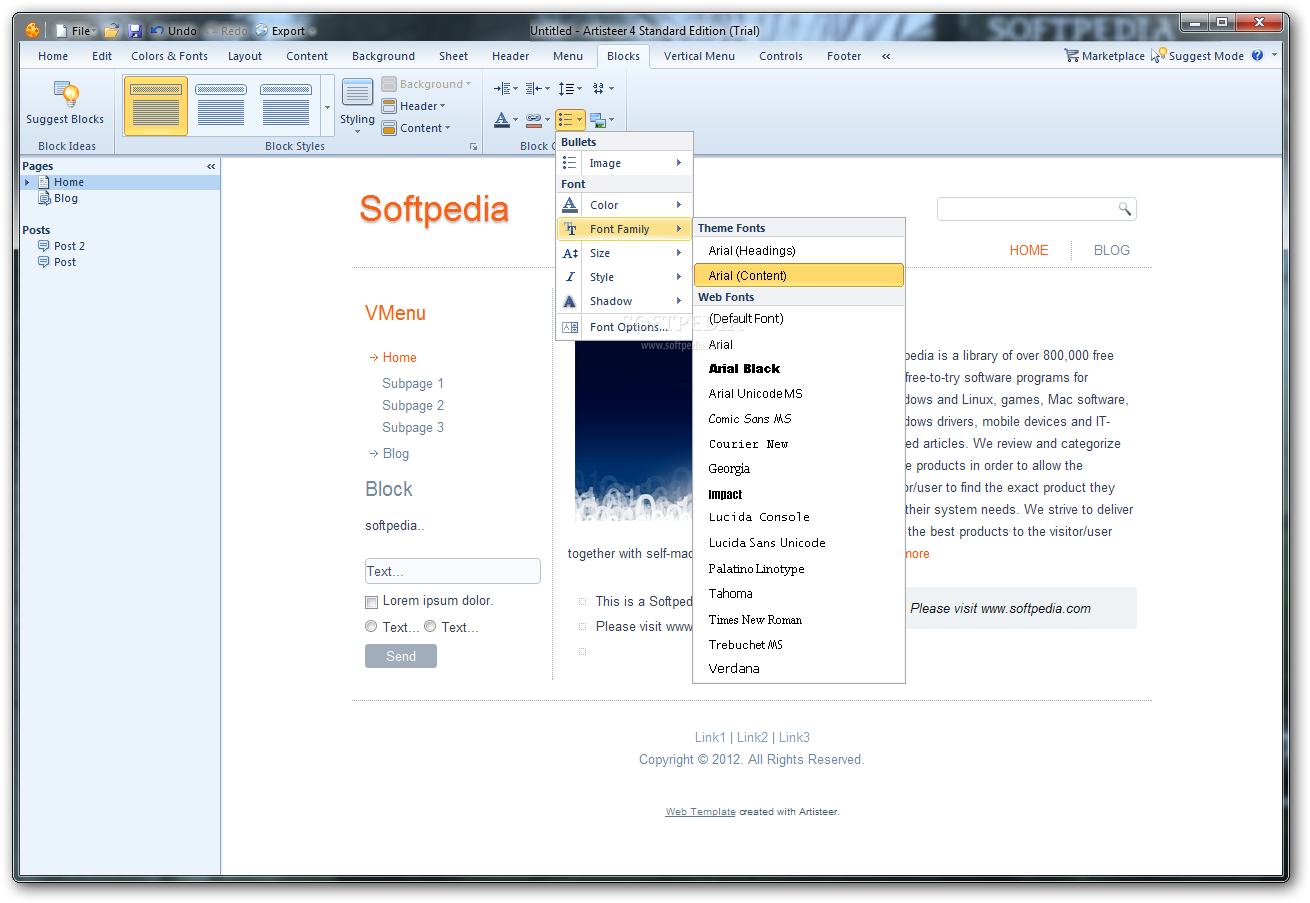Select the second block style thumbnail
The width and height of the screenshot is (1310, 903).
point(221,105)
